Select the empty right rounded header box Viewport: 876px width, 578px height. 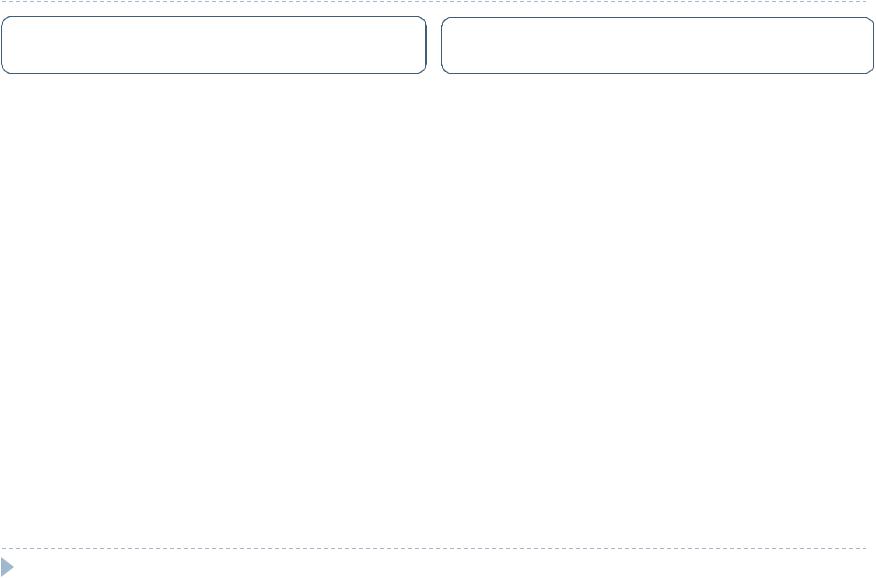point(657,45)
